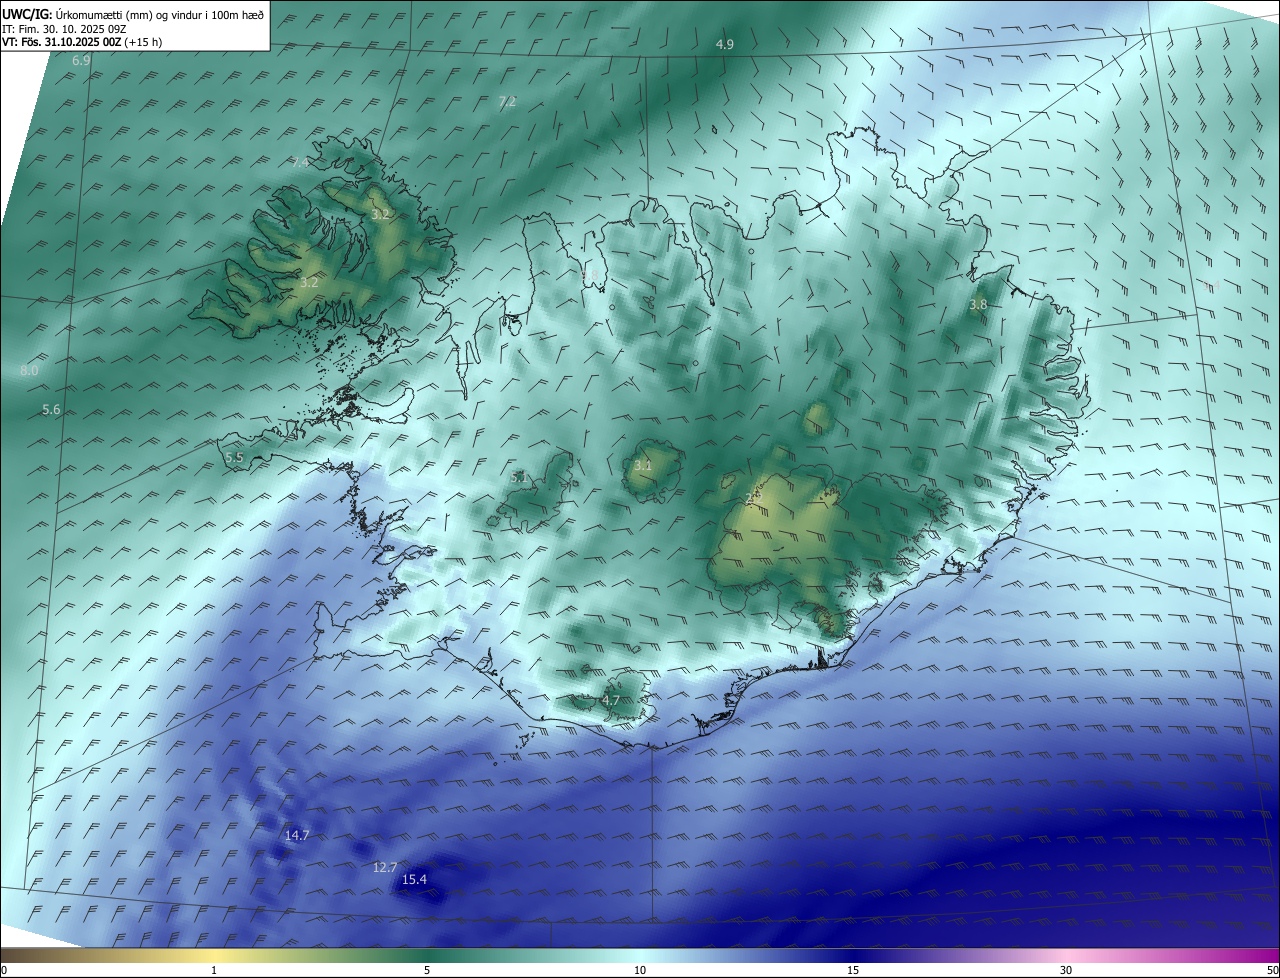Click the 2.2 value on Vatnajökull
Viewport: 1280px width, 978px height.
click(x=754, y=497)
